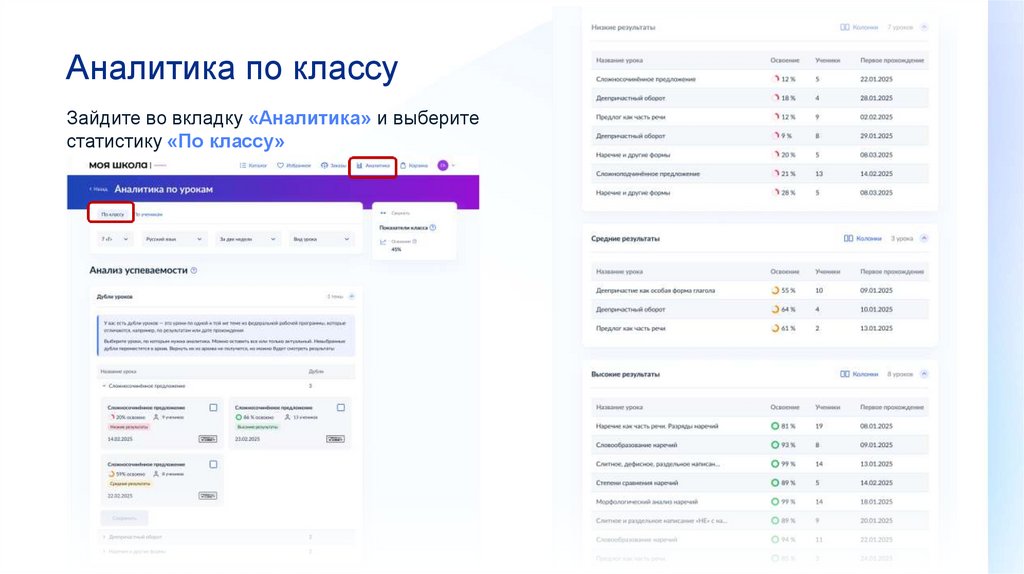Click badge button on card dated 14.02.2025

click(207, 439)
